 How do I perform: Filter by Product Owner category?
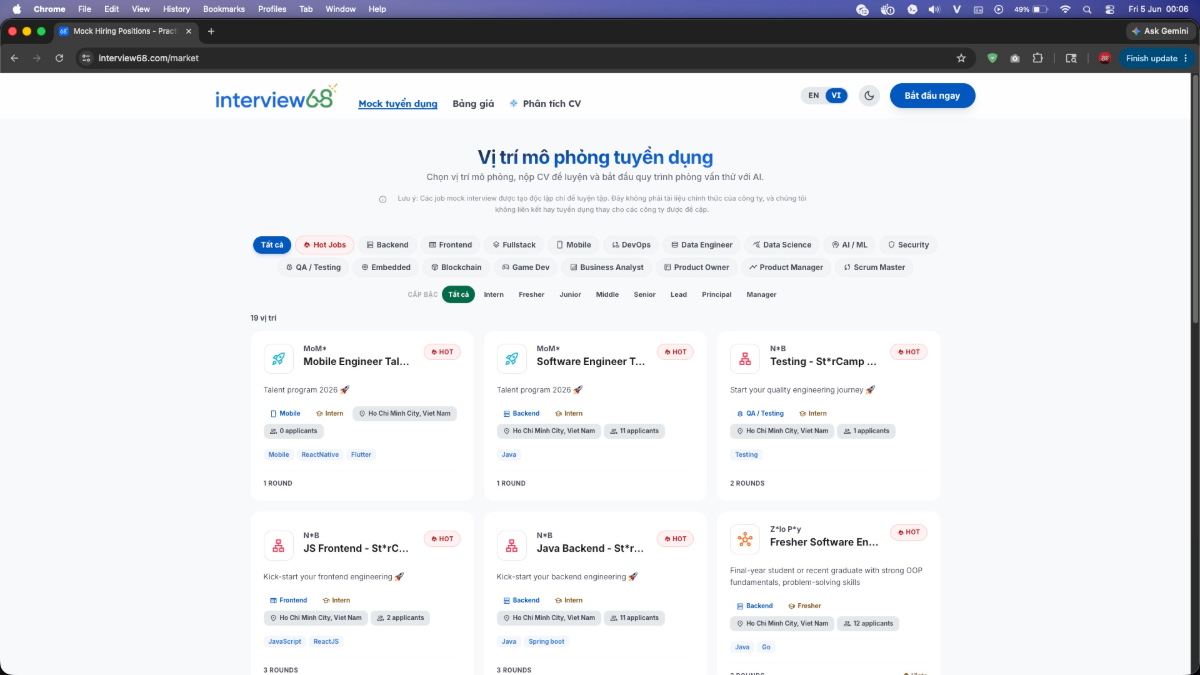pyautogui.click(x=696, y=267)
